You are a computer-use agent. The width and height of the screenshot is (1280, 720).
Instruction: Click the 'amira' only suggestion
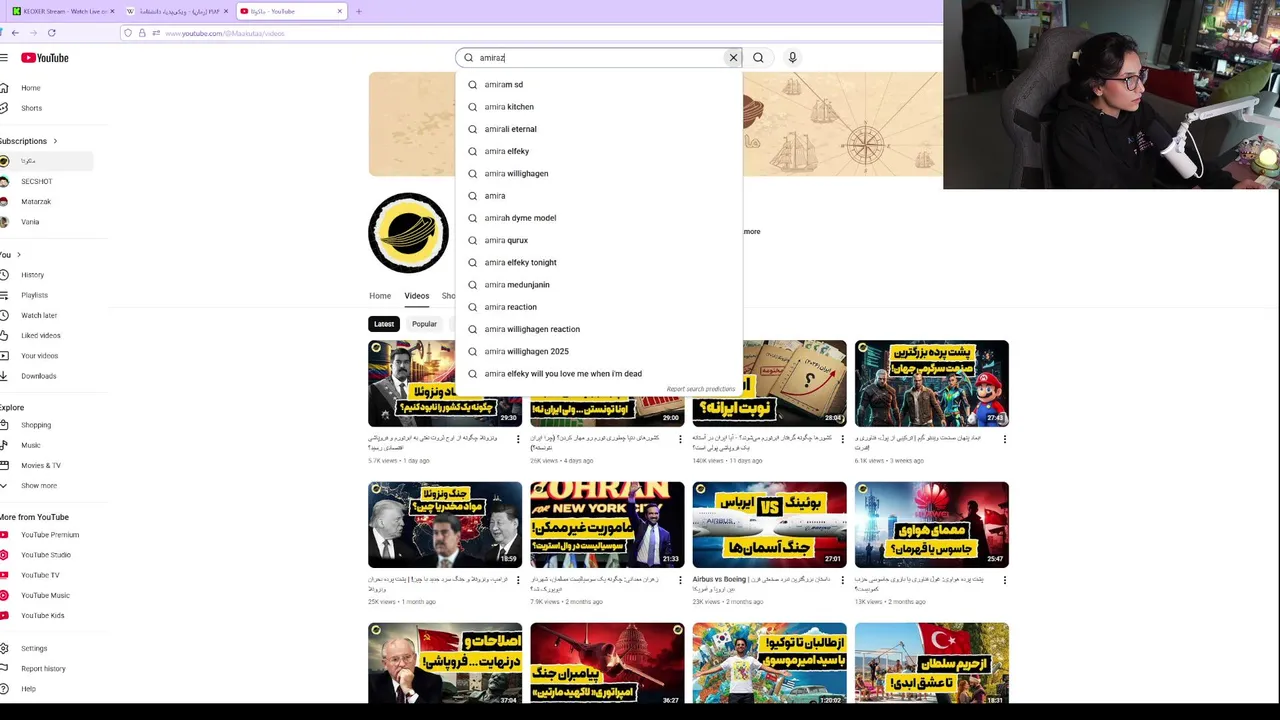pyautogui.click(x=599, y=196)
